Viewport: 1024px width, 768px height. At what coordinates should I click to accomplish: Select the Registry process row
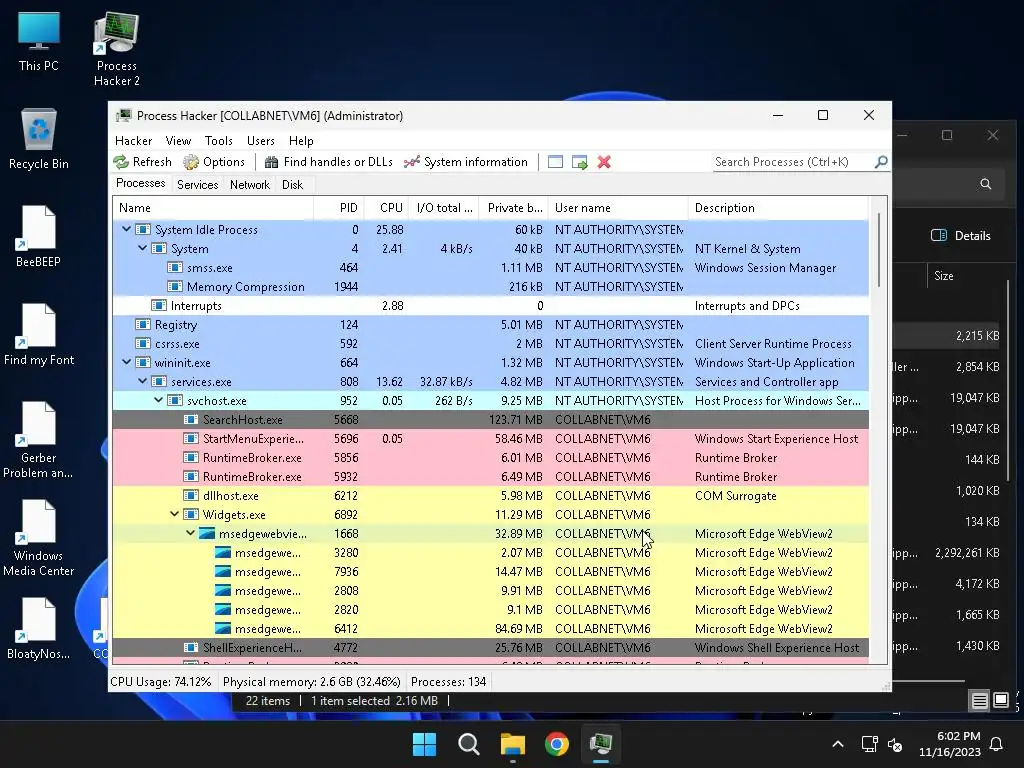tap(490, 325)
